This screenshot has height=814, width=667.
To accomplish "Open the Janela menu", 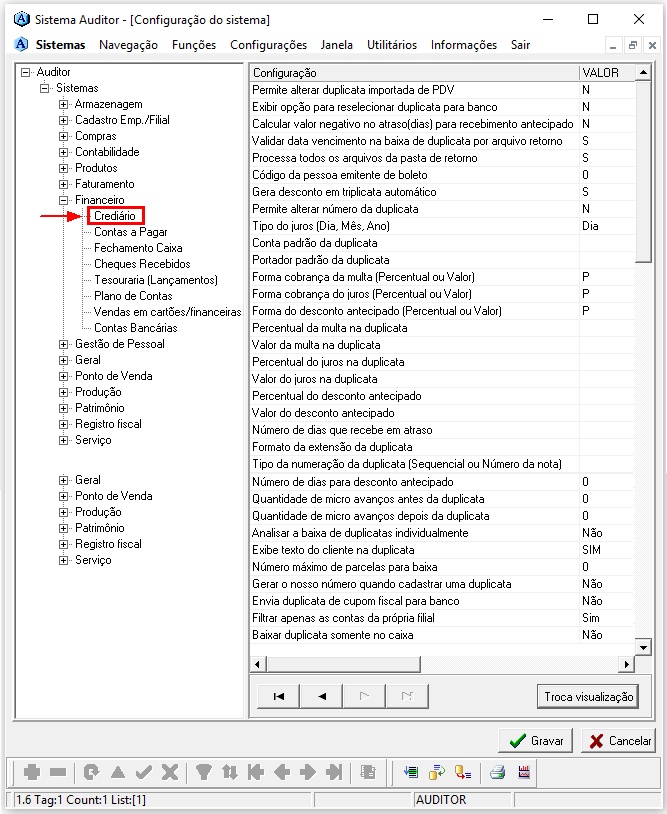I will coord(336,45).
